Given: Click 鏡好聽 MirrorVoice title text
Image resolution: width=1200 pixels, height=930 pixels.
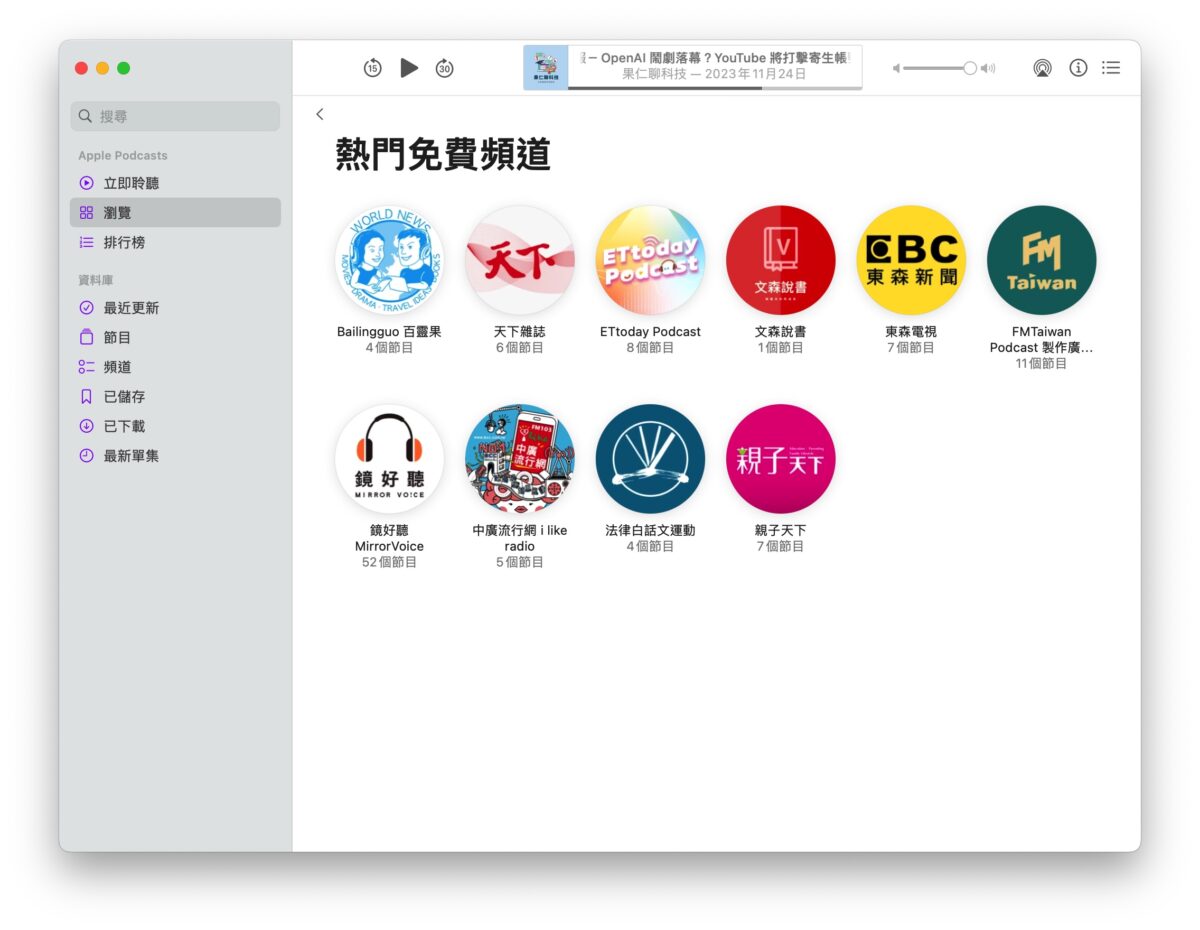Looking at the screenshot, I should pyautogui.click(x=389, y=538).
